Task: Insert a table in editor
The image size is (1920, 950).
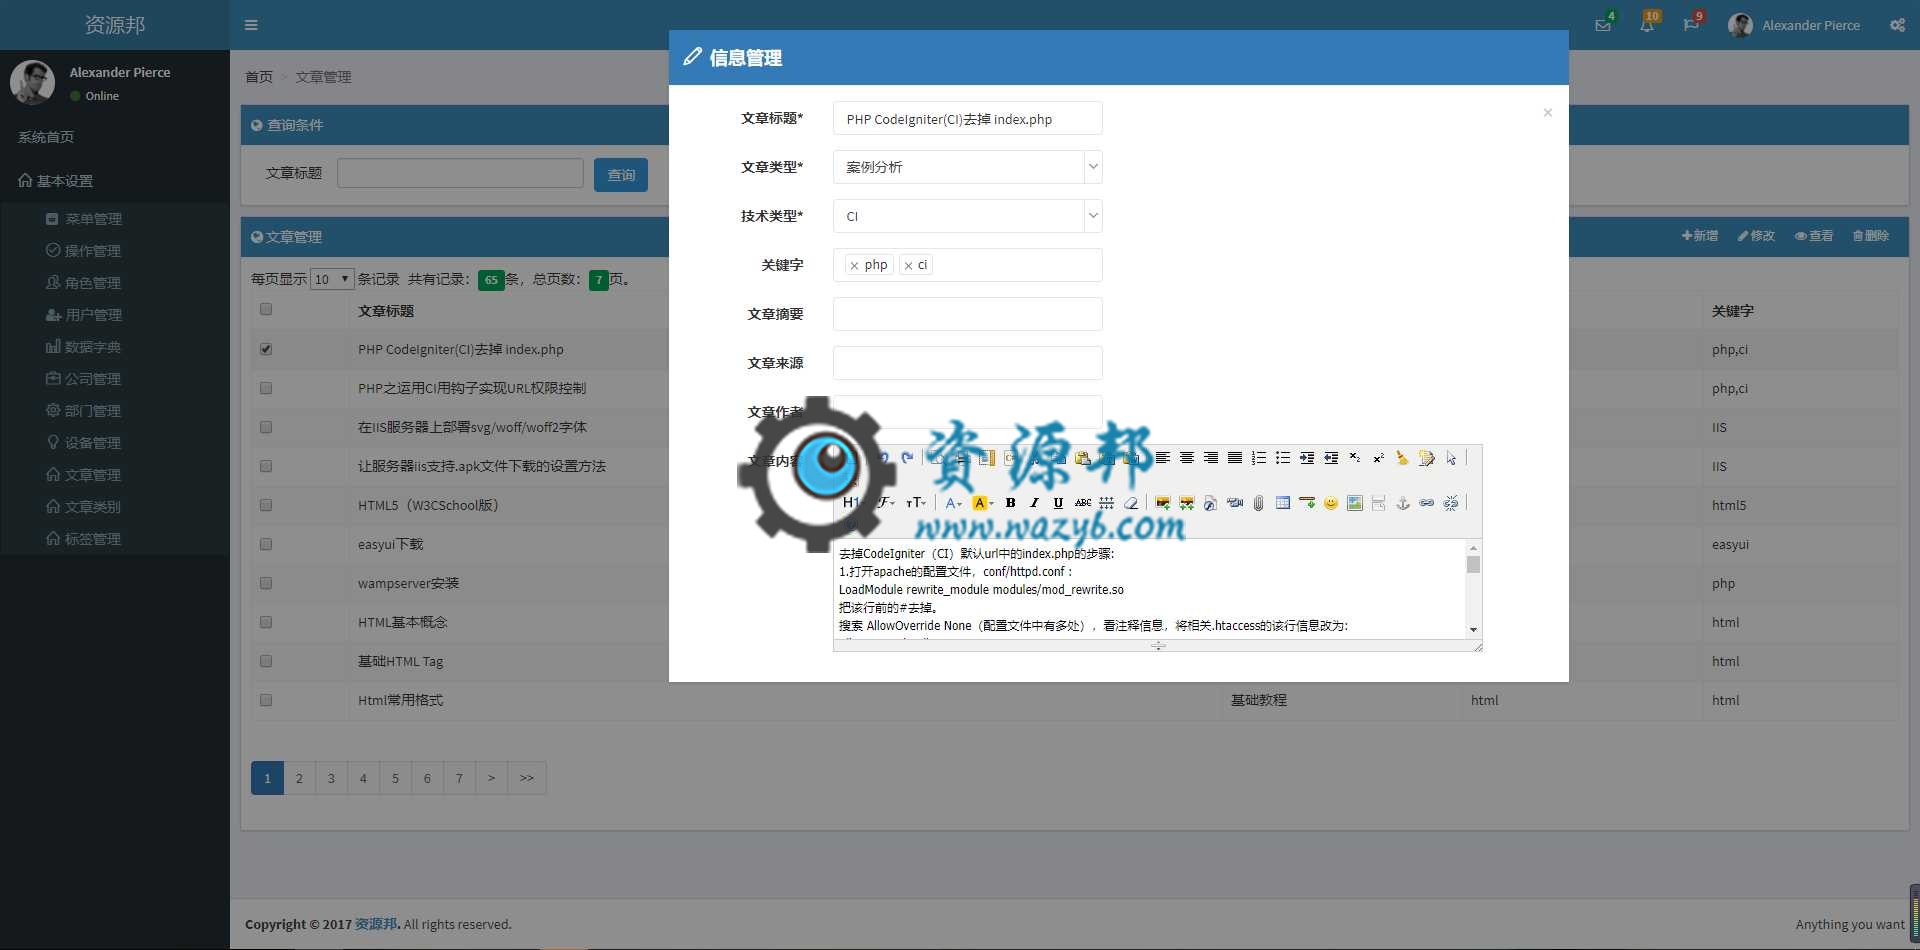Action: [1283, 503]
